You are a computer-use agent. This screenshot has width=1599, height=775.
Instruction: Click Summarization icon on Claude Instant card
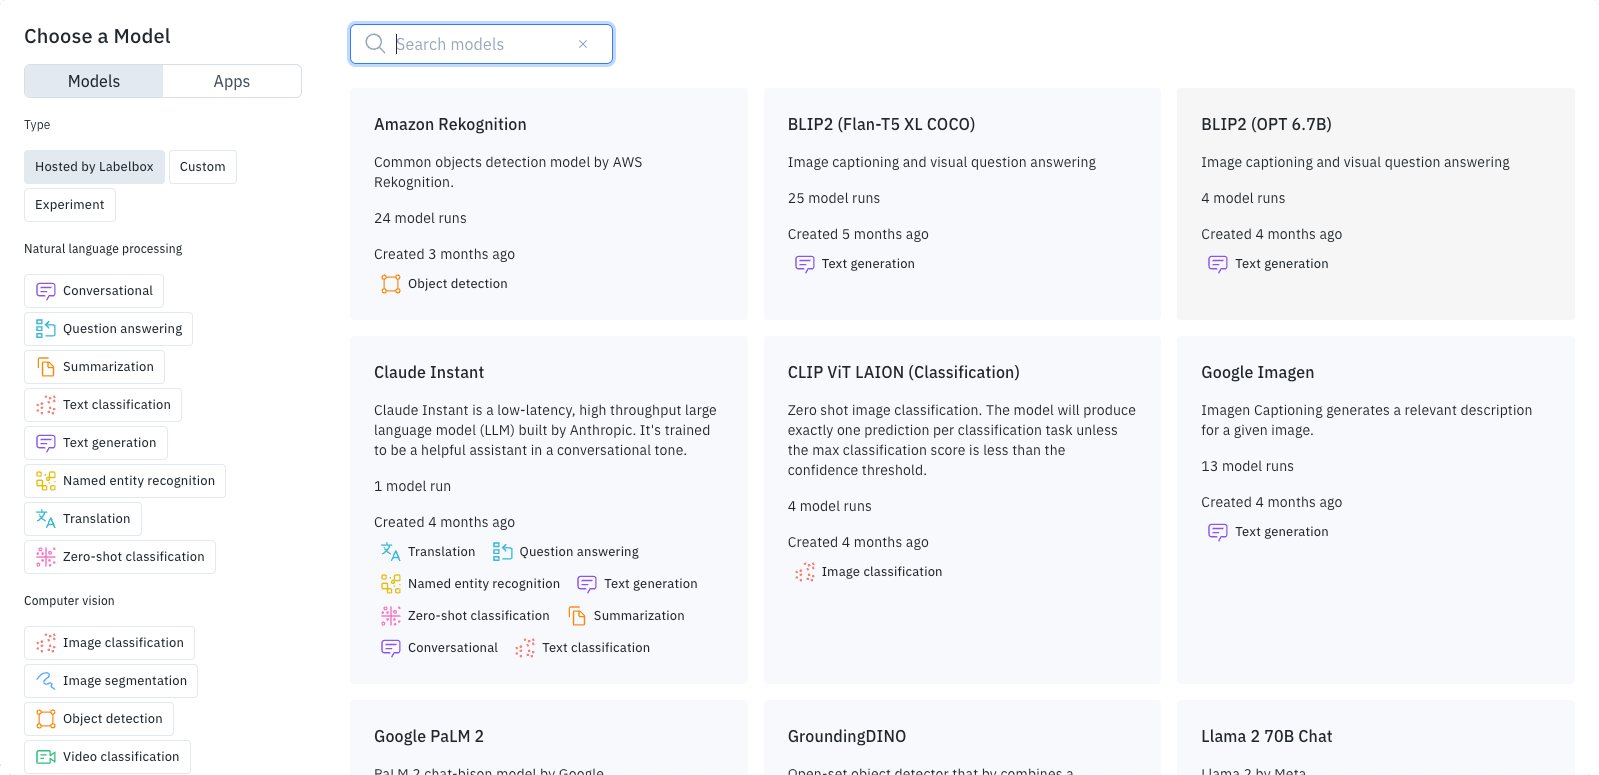pyautogui.click(x=577, y=616)
